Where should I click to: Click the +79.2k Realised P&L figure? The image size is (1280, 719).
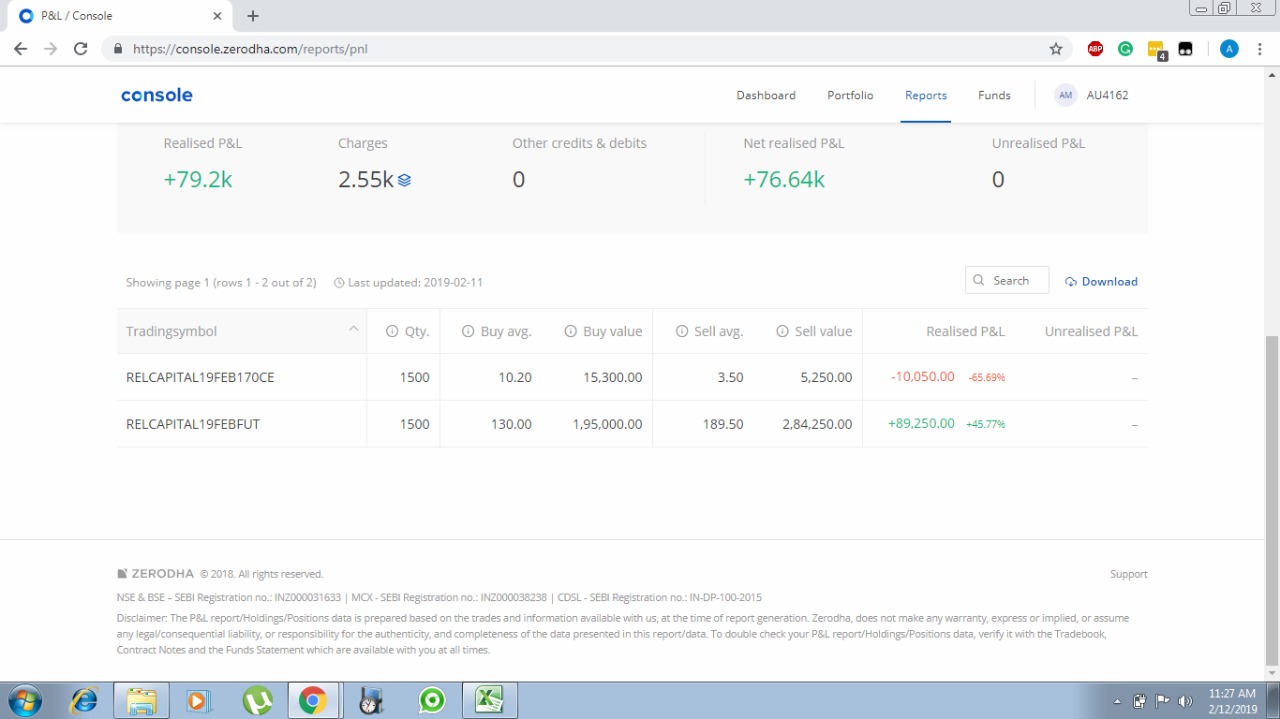click(198, 180)
